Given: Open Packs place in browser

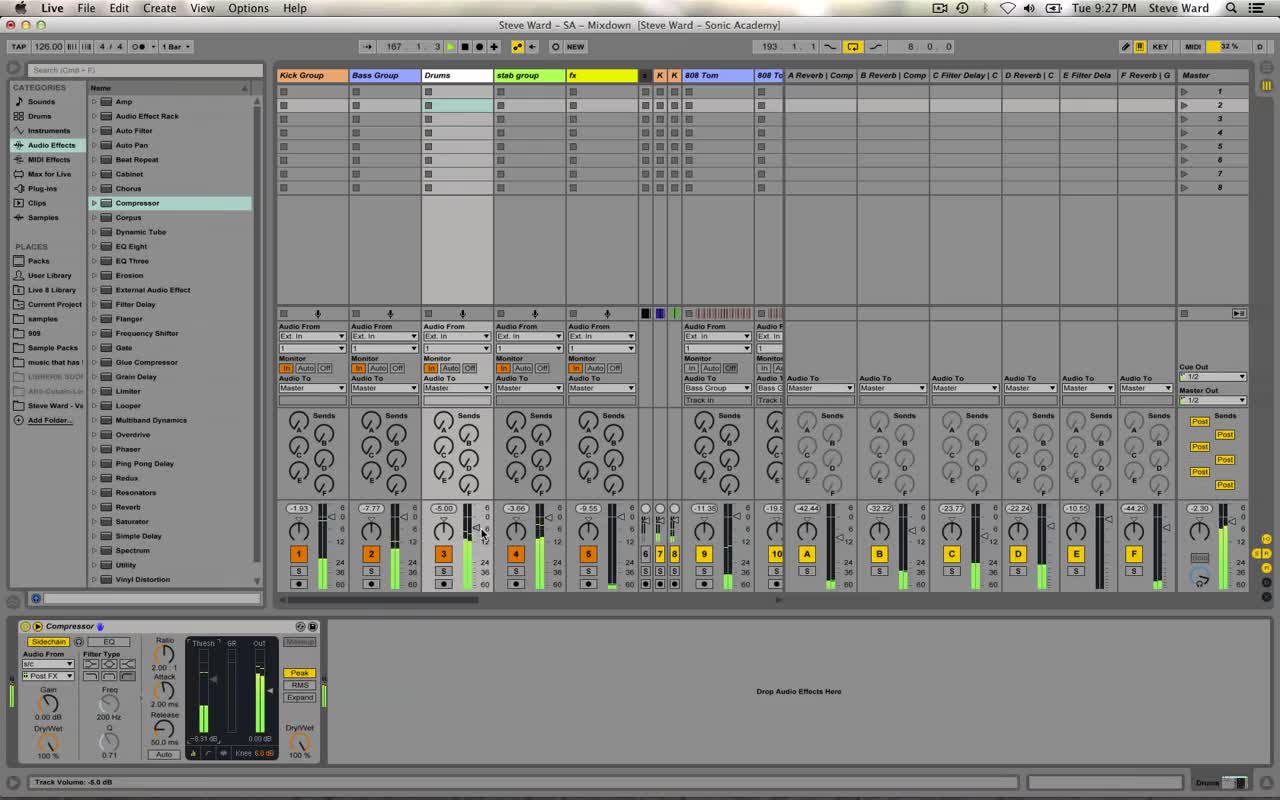Looking at the screenshot, I should pyautogui.click(x=38, y=261).
